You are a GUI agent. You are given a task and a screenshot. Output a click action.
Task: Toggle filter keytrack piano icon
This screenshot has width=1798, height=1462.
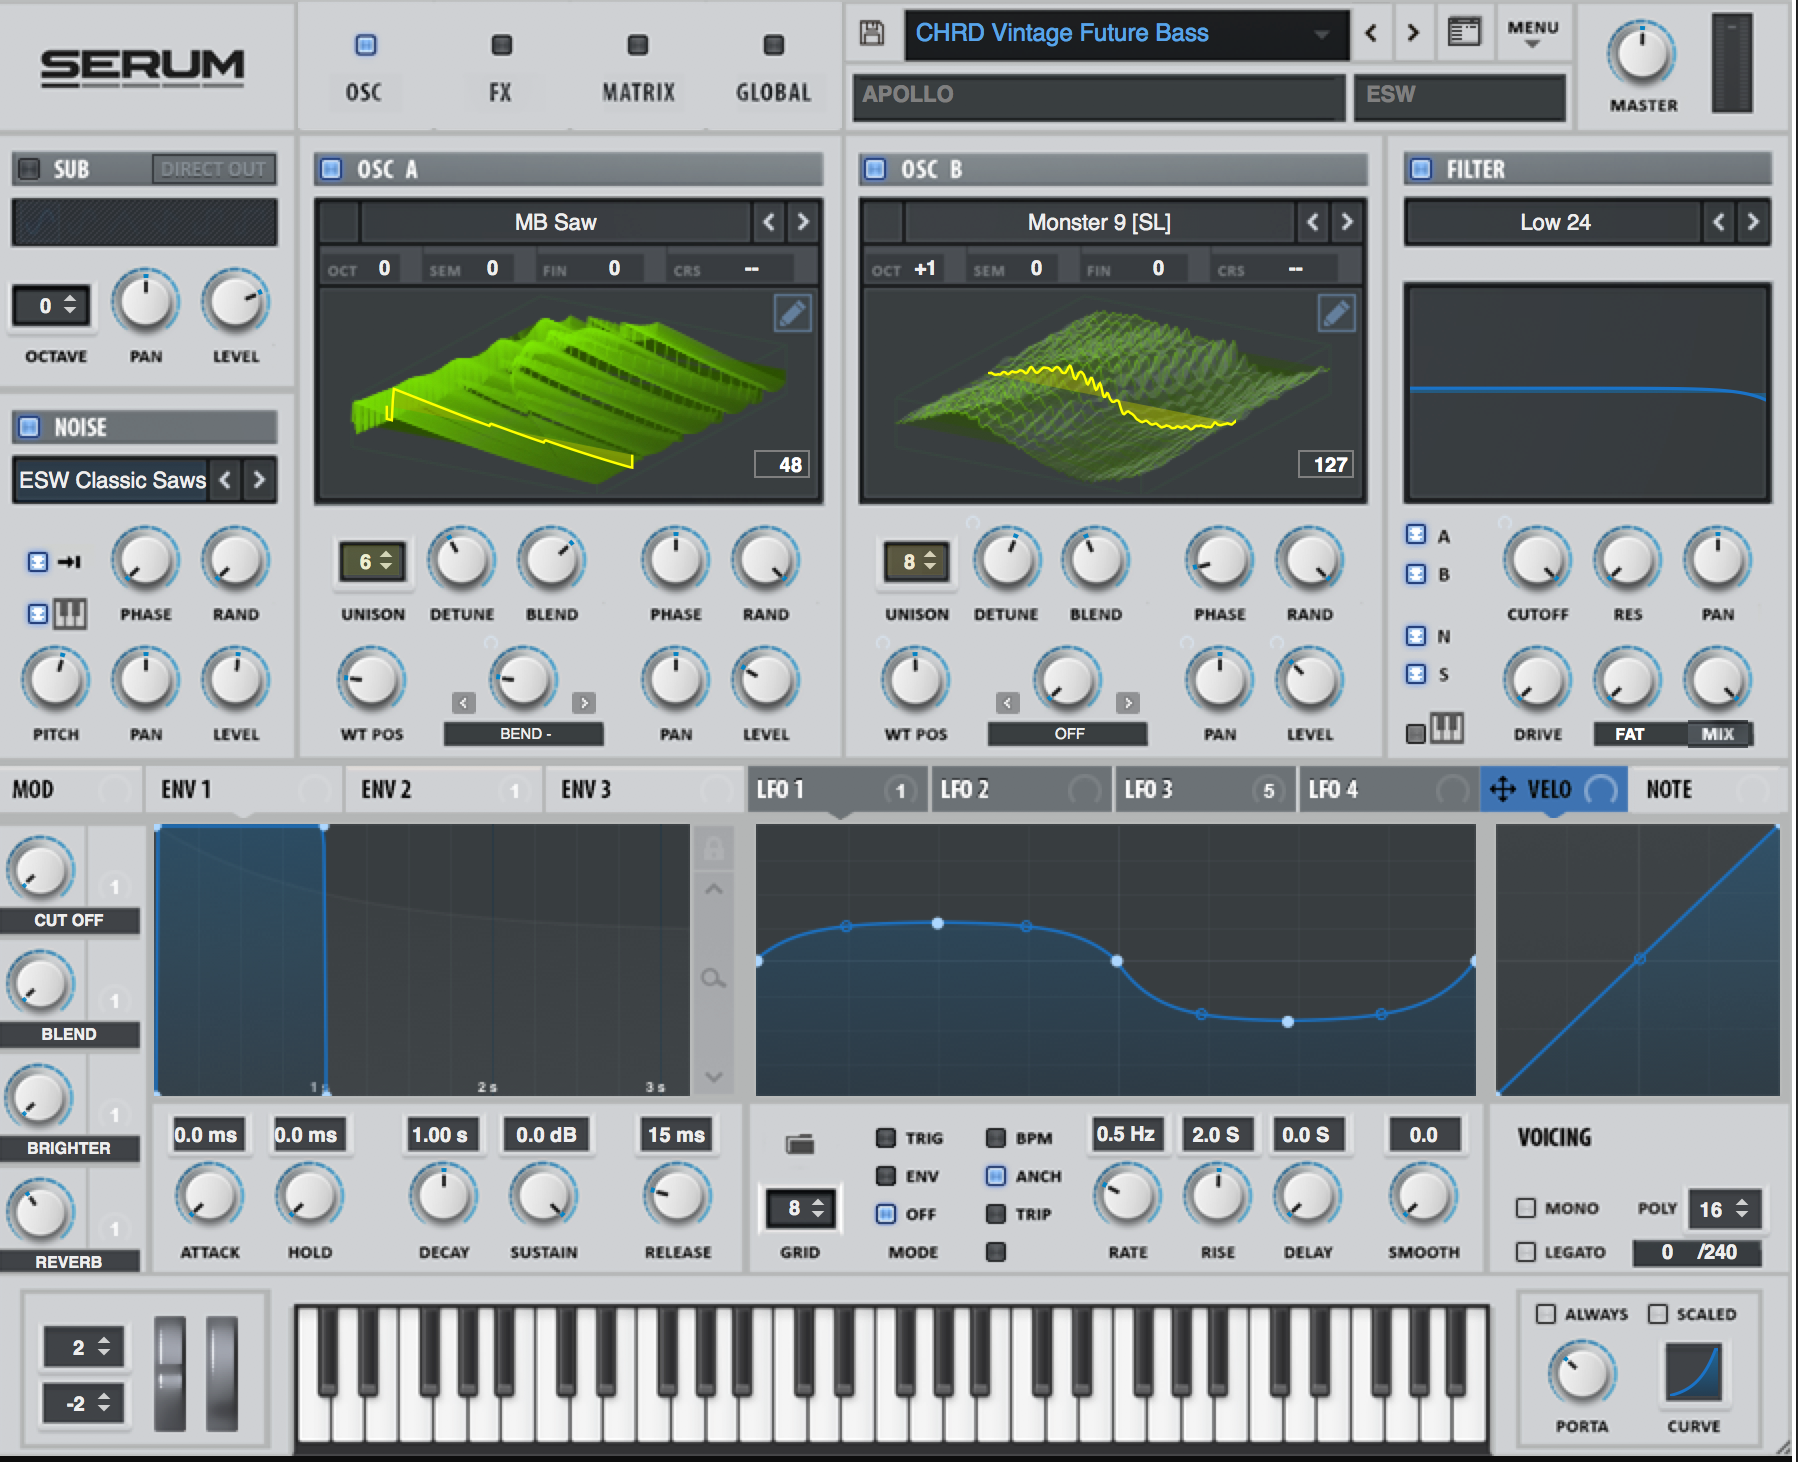pos(1446,728)
